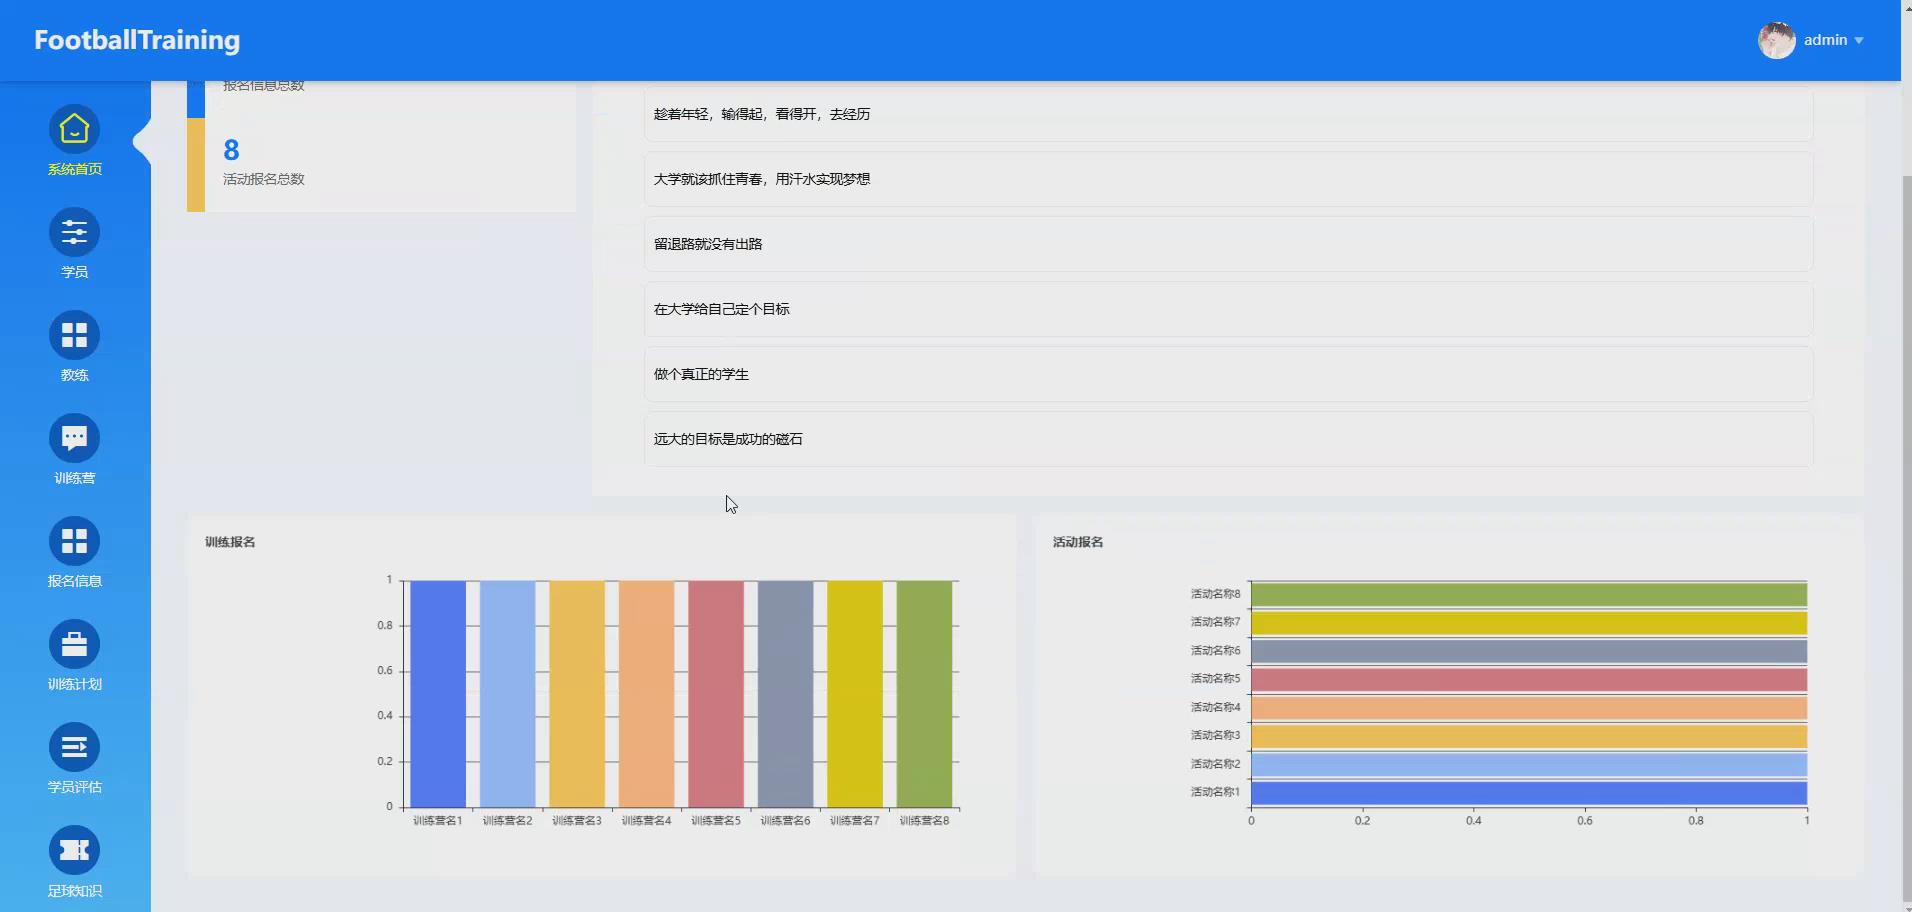Click the 活动报名总数 total count link
Screen dimensions: 1912x912
click(x=263, y=178)
